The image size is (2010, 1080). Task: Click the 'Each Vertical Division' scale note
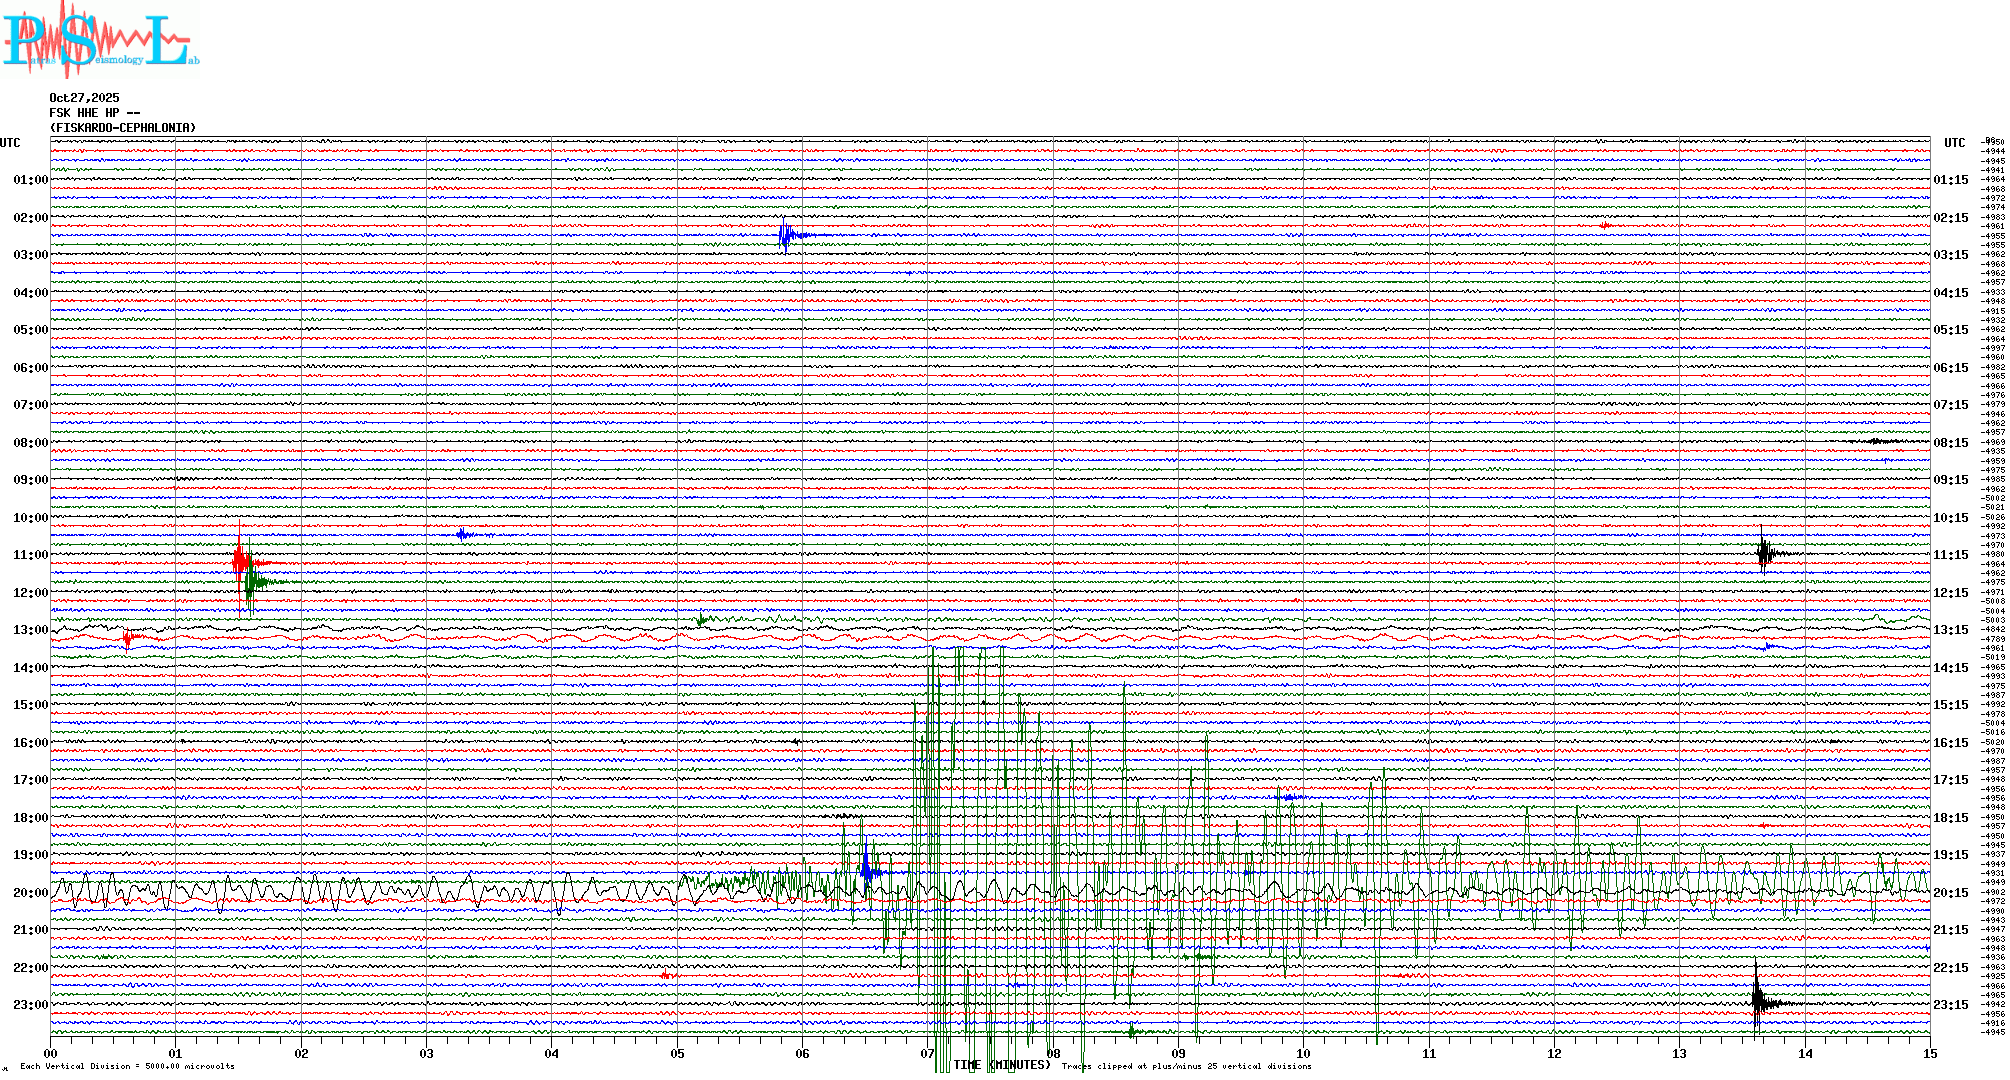coord(127,1066)
